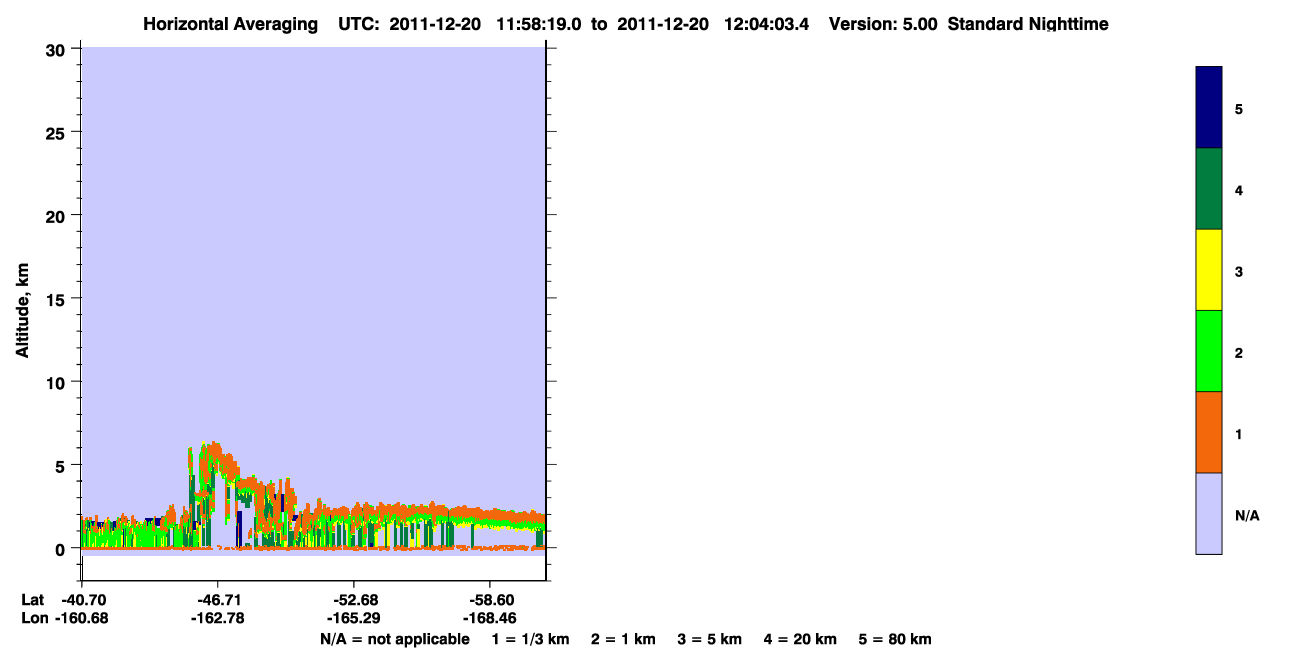Click latitude value -40.70
The height and width of the screenshot is (667, 1300).
point(84,600)
